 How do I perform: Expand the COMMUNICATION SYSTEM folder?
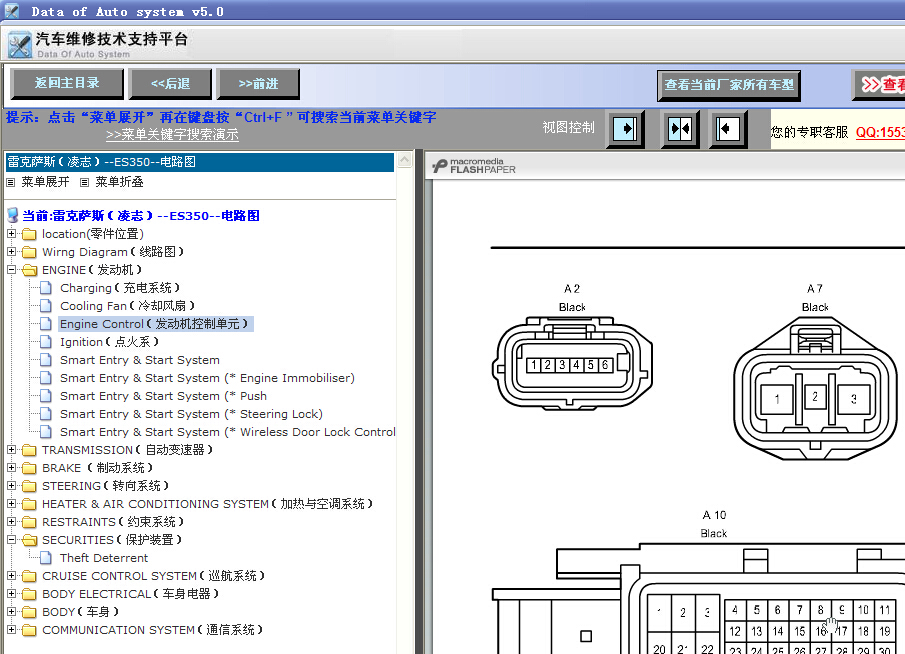[11, 629]
